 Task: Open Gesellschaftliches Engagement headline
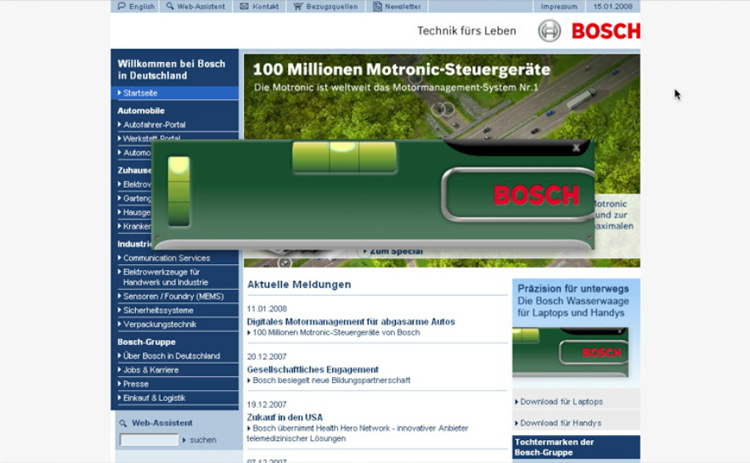pyautogui.click(x=313, y=370)
